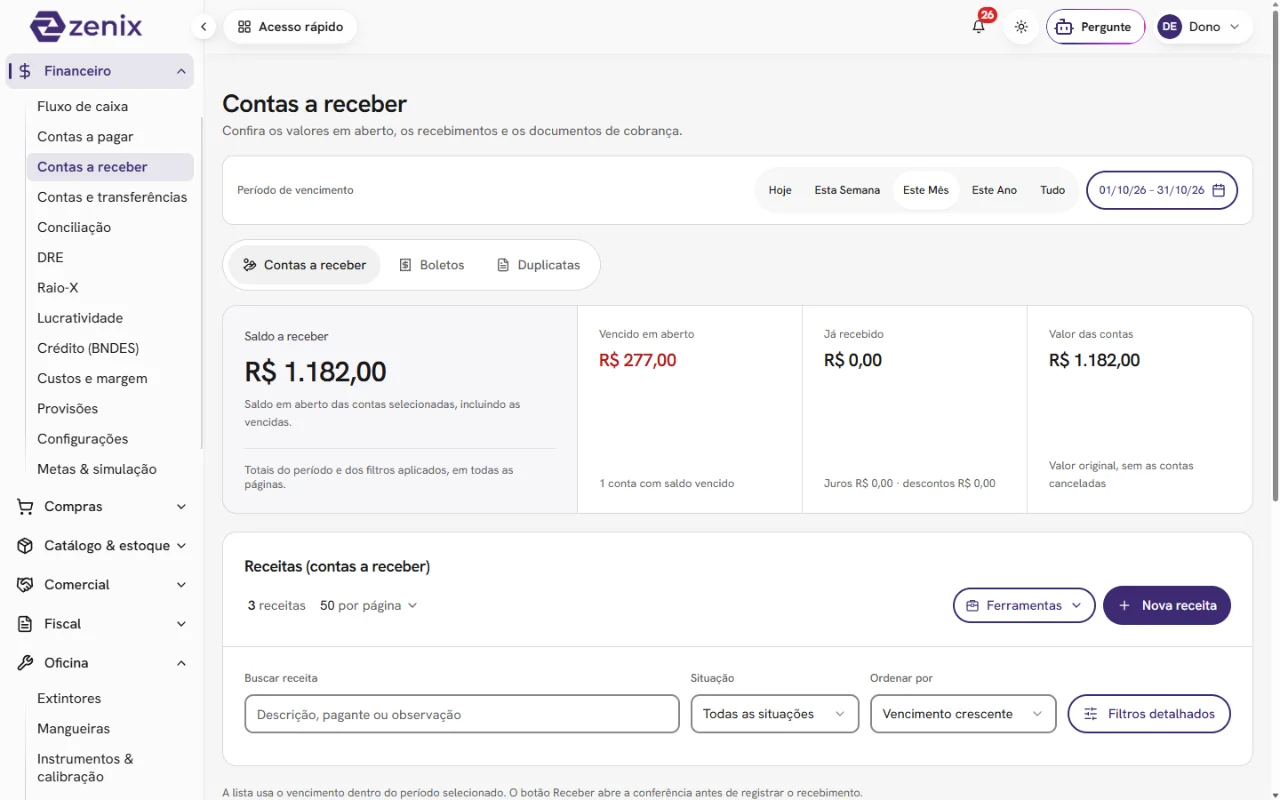Change the 50 por página setting
1280x800 pixels.
click(x=368, y=605)
